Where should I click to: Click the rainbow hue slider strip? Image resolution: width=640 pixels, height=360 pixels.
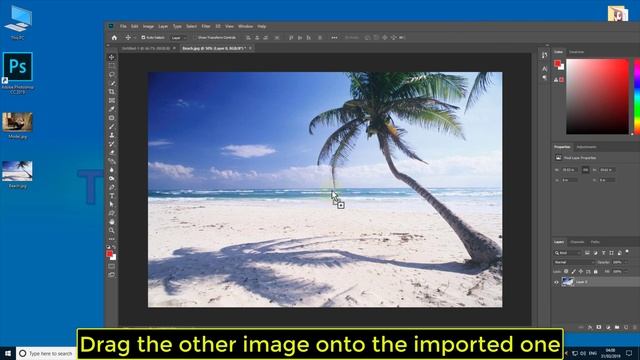(x=637, y=97)
